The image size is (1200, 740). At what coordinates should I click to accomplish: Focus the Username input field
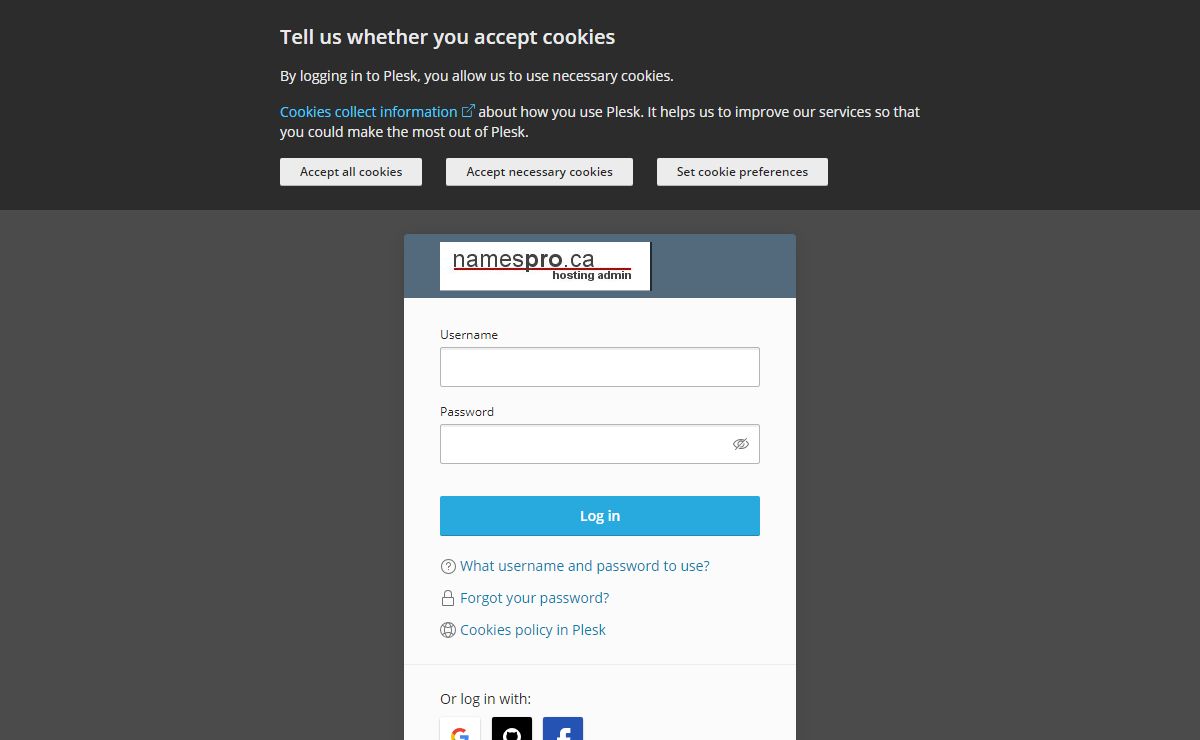click(600, 367)
